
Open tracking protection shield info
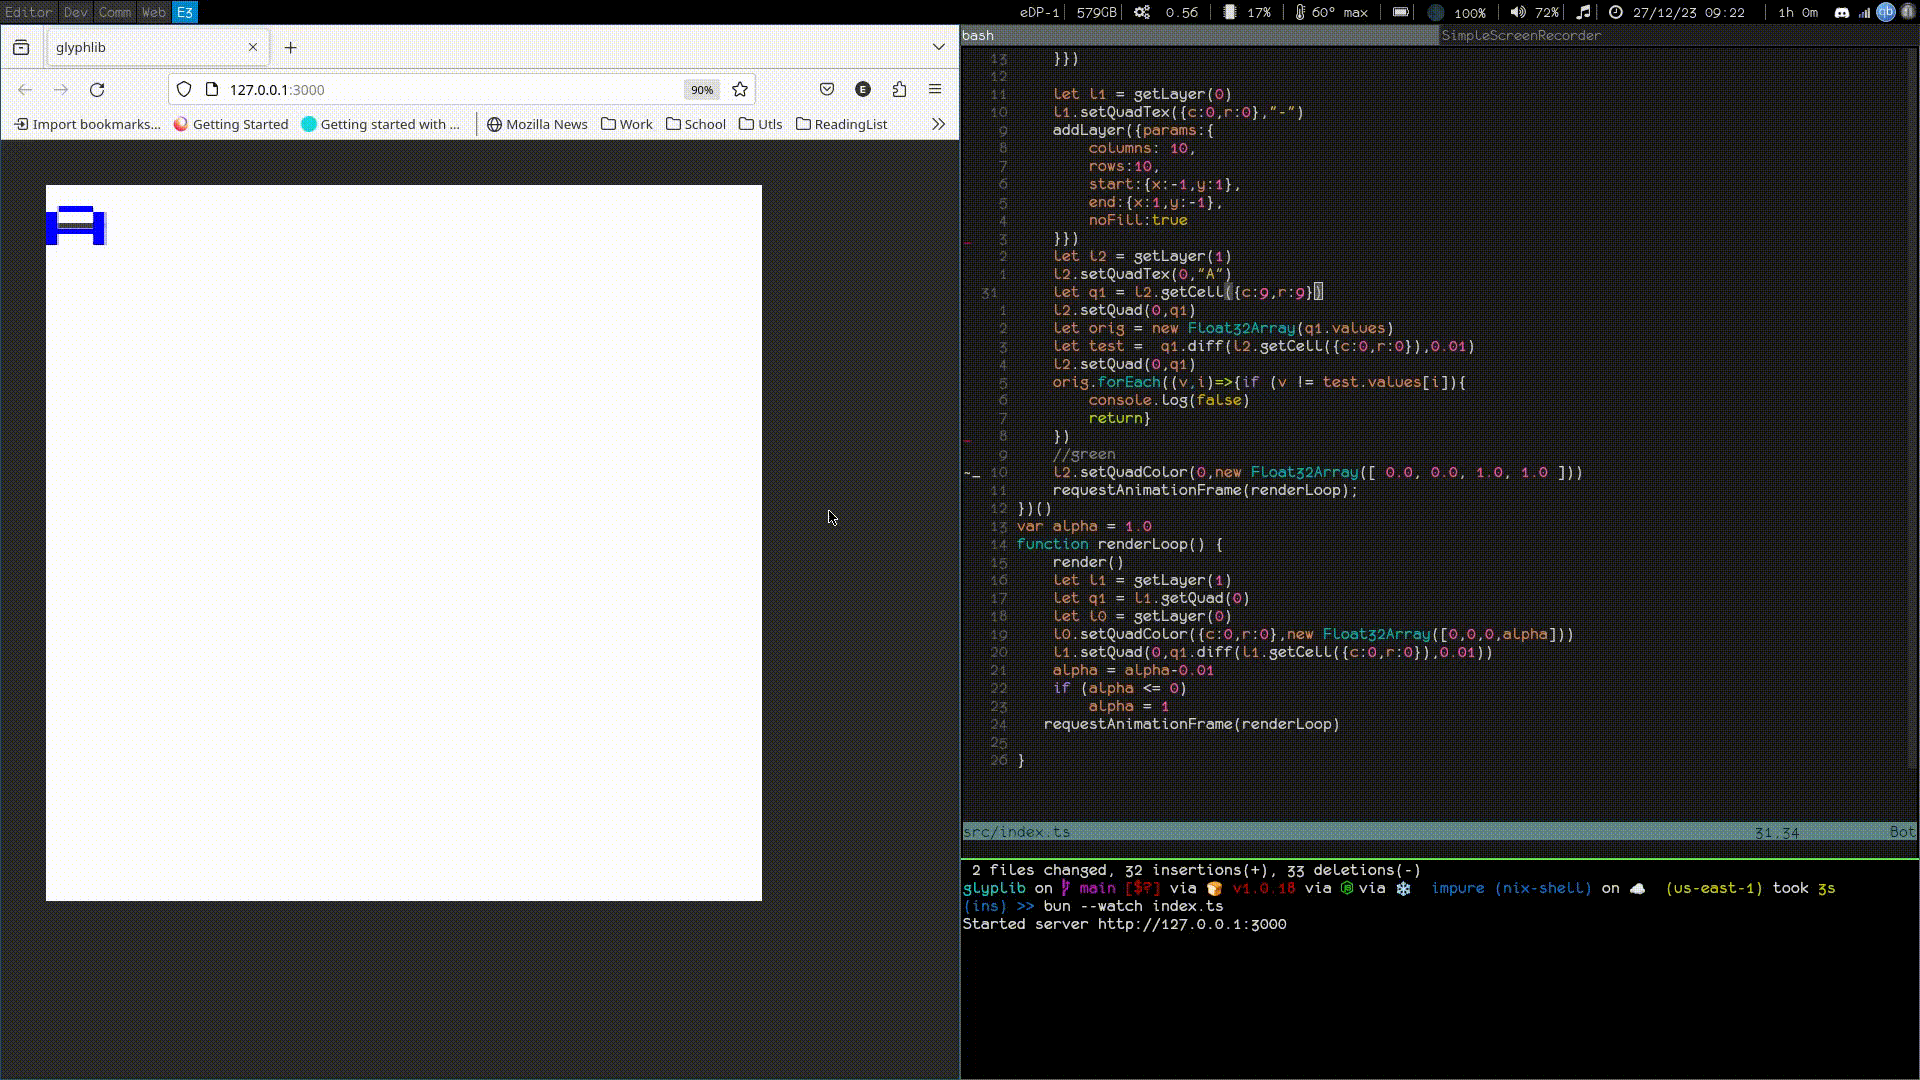click(x=184, y=90)
